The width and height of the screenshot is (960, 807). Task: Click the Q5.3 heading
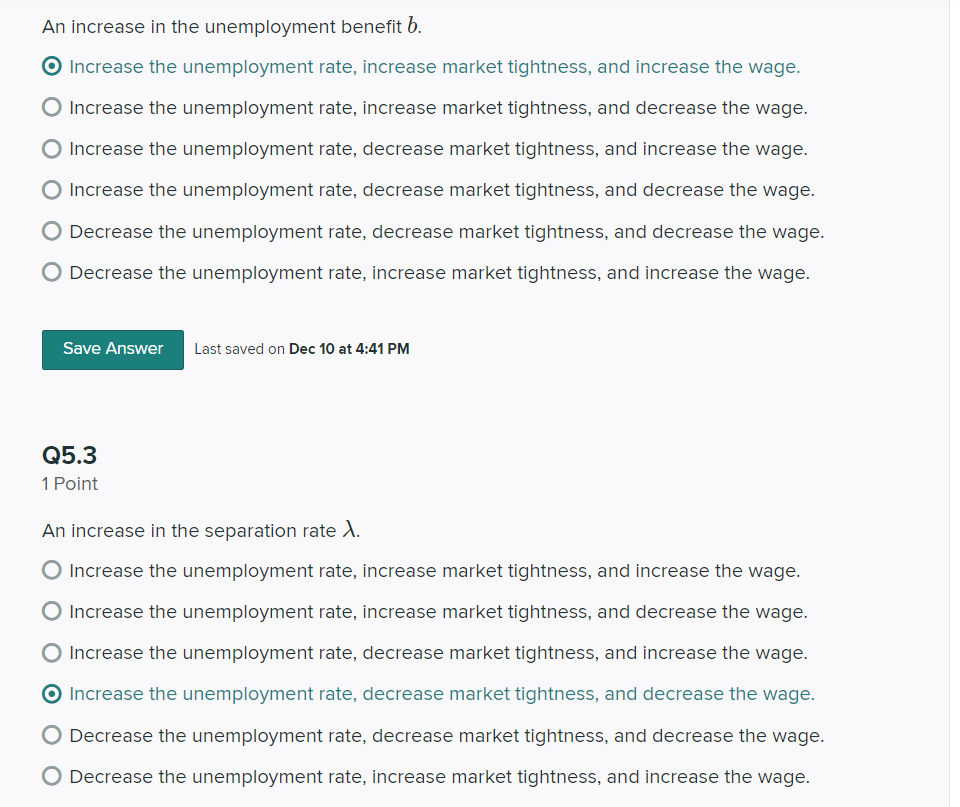click(x=69, y=455)
